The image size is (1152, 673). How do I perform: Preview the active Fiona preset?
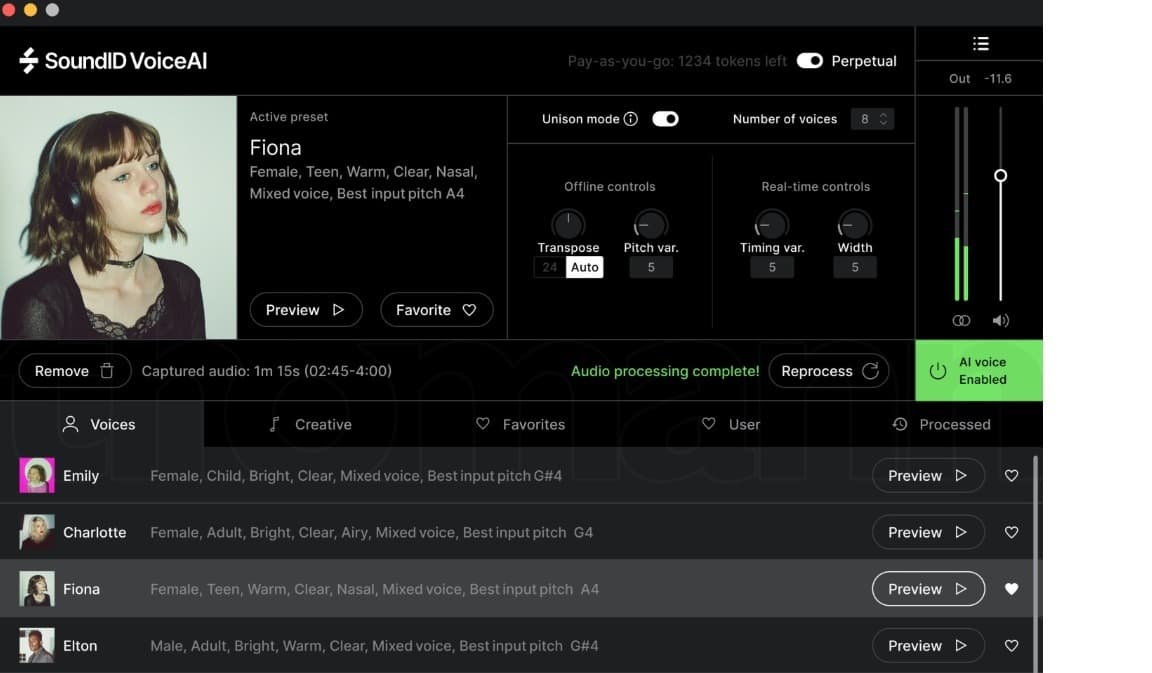pos(306,309)
